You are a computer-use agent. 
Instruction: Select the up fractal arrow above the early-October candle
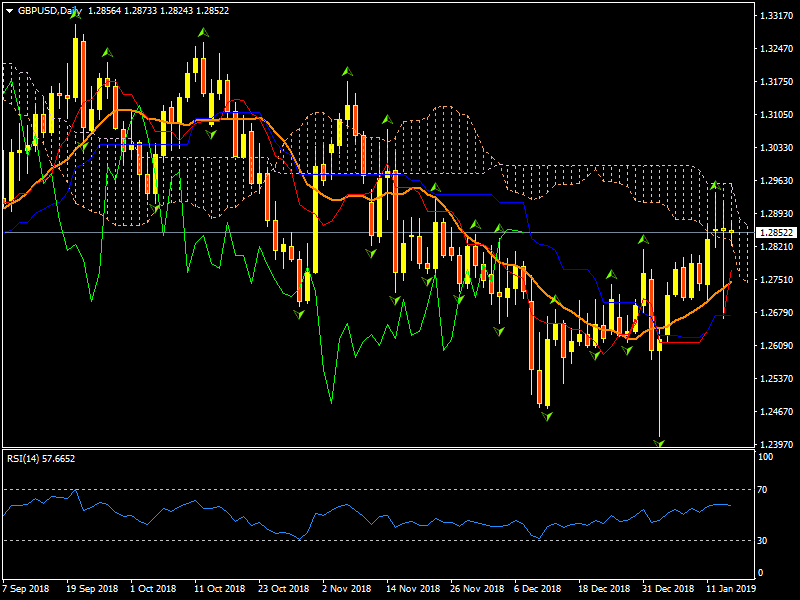tap(108, 51)
